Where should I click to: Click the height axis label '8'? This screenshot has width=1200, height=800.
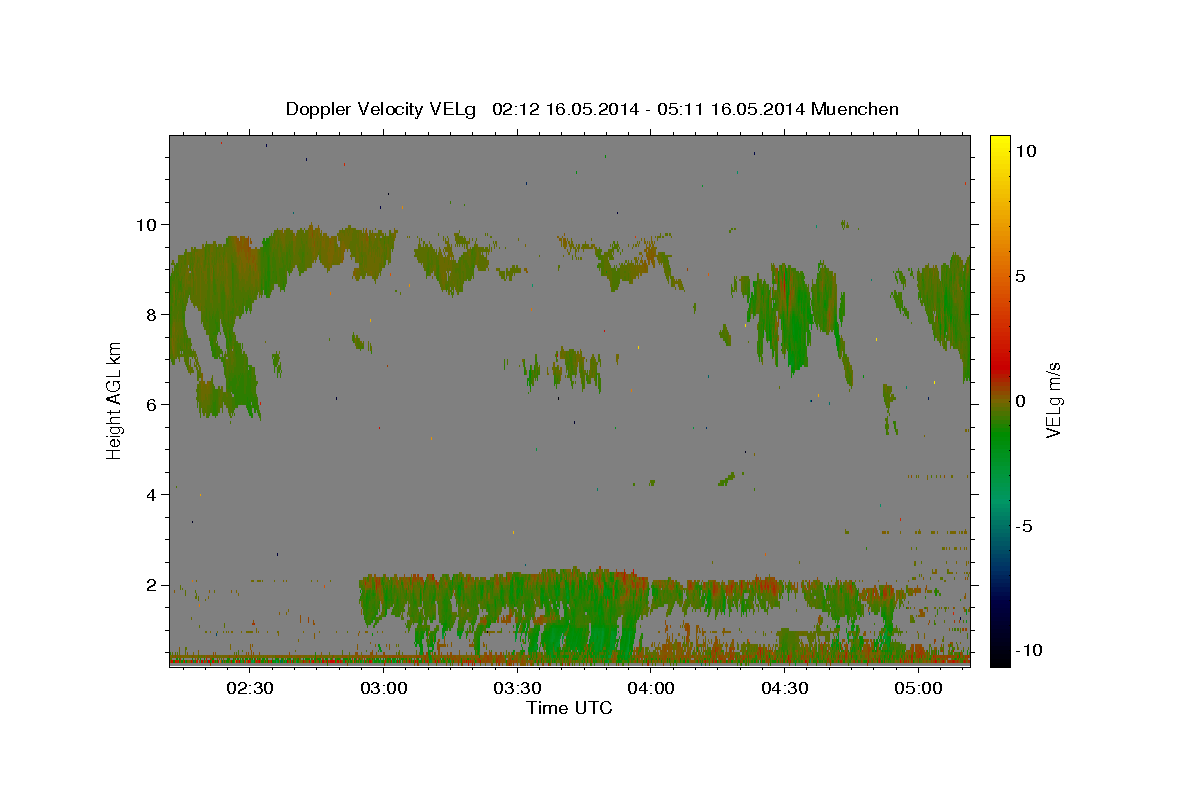[x=151, y=314]
